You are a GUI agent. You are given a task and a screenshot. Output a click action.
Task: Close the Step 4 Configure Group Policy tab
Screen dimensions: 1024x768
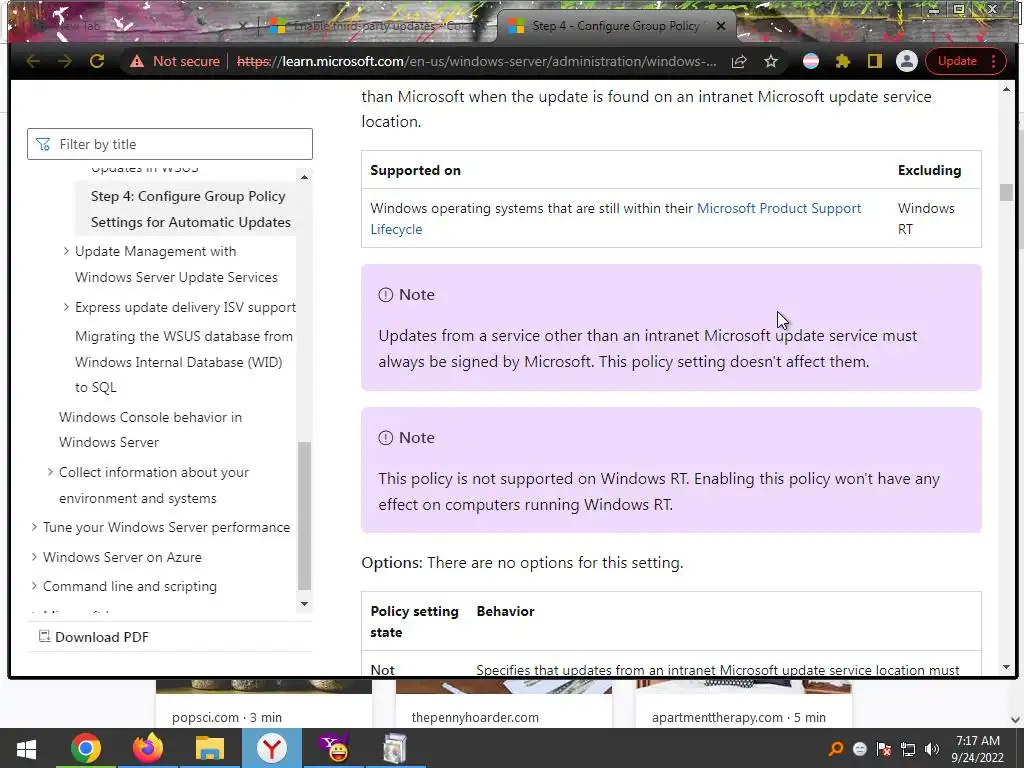pyautogui.click(x=720, y=26)
